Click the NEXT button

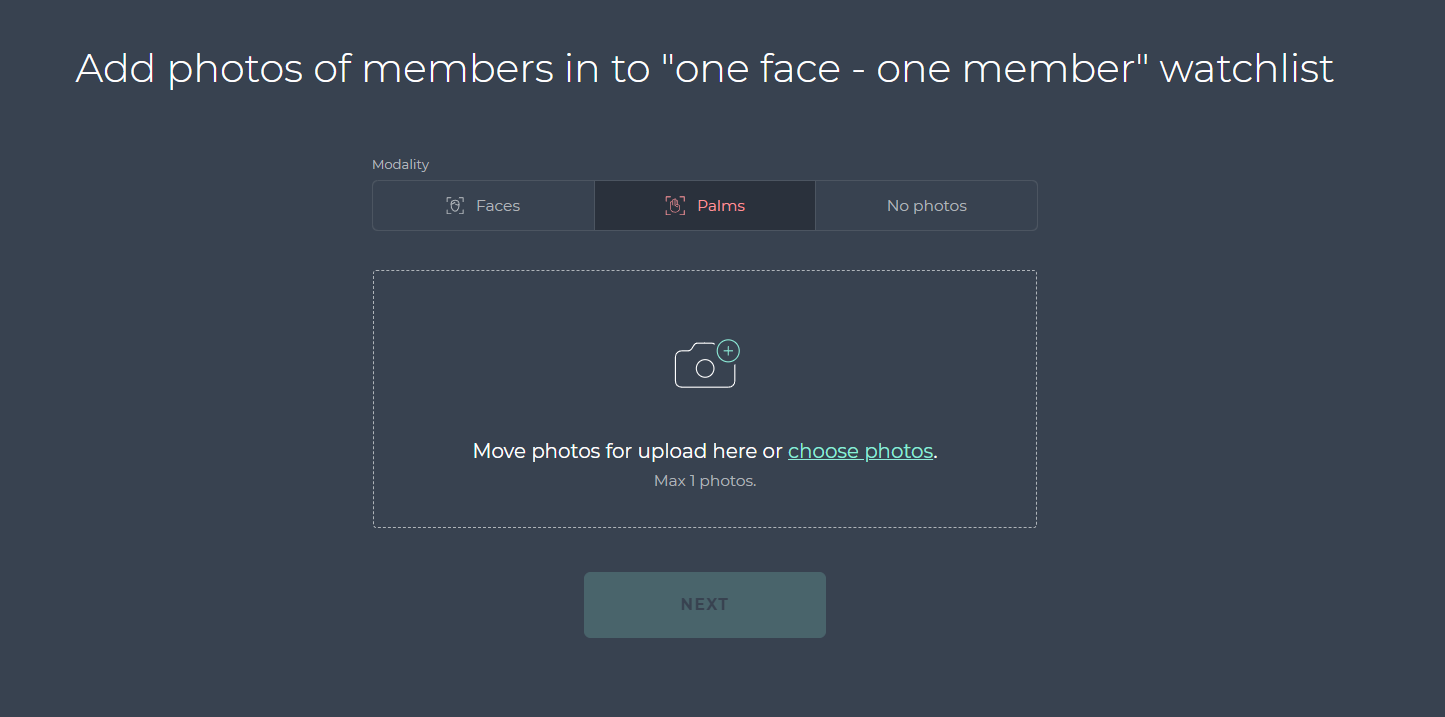(x=705, y=605)
